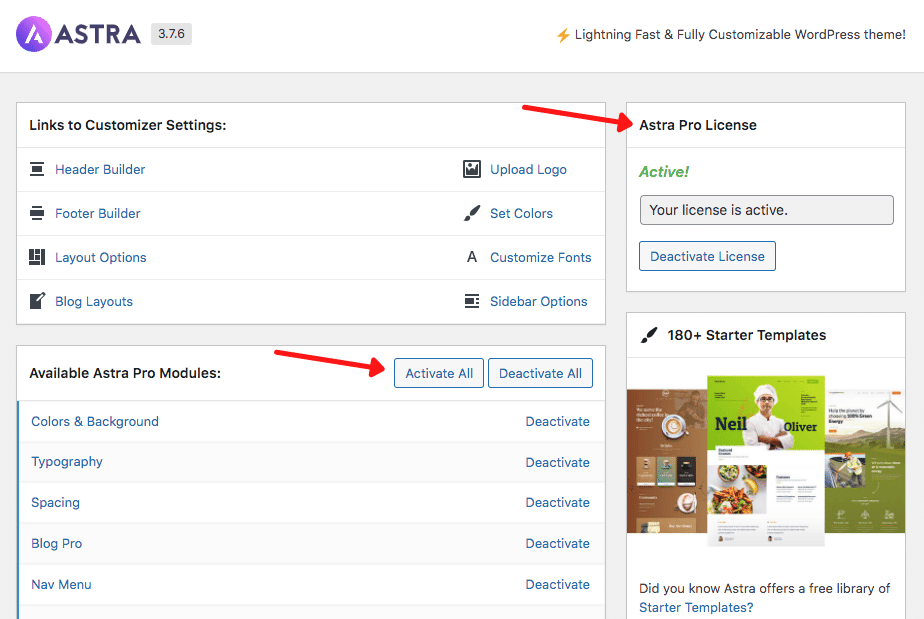Open Sidebar Options settings

539,301
